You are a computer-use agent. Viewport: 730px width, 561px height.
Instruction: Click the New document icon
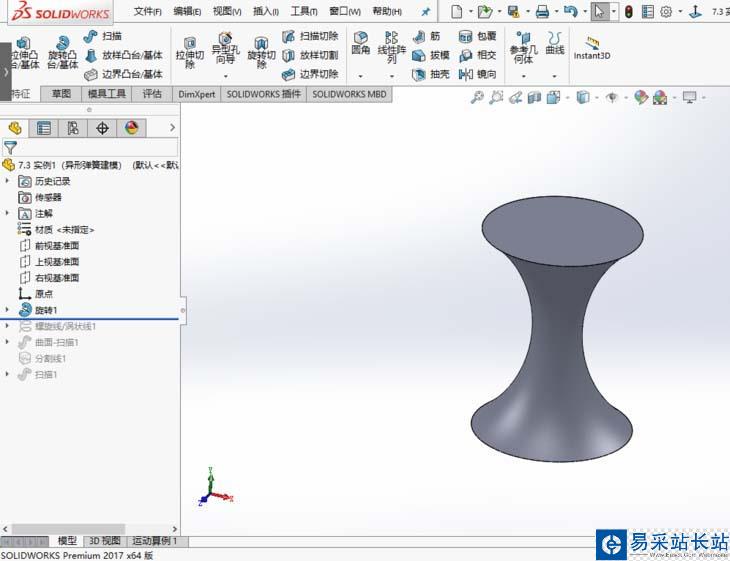click(457, 11)
